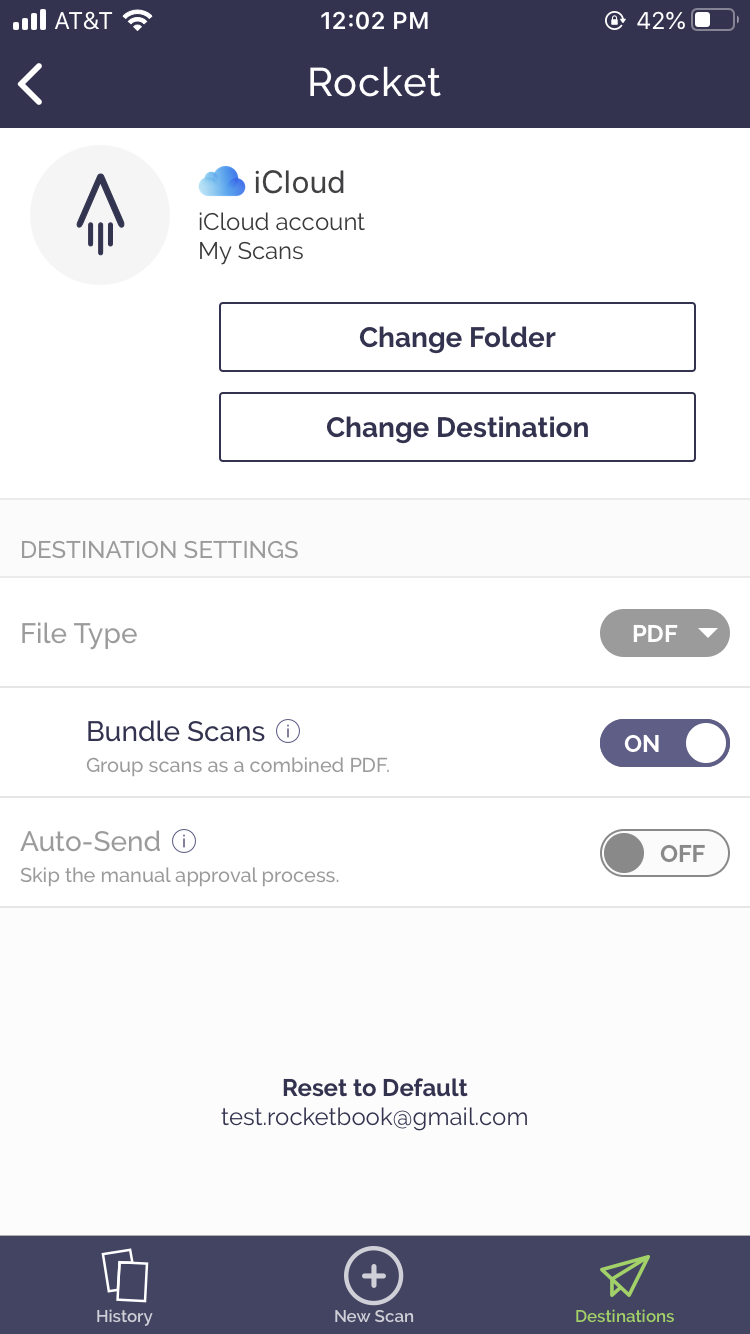Tap the back arrow in header
The height and width of the screenshot is (1334, 750).
(x=31, y=83)
